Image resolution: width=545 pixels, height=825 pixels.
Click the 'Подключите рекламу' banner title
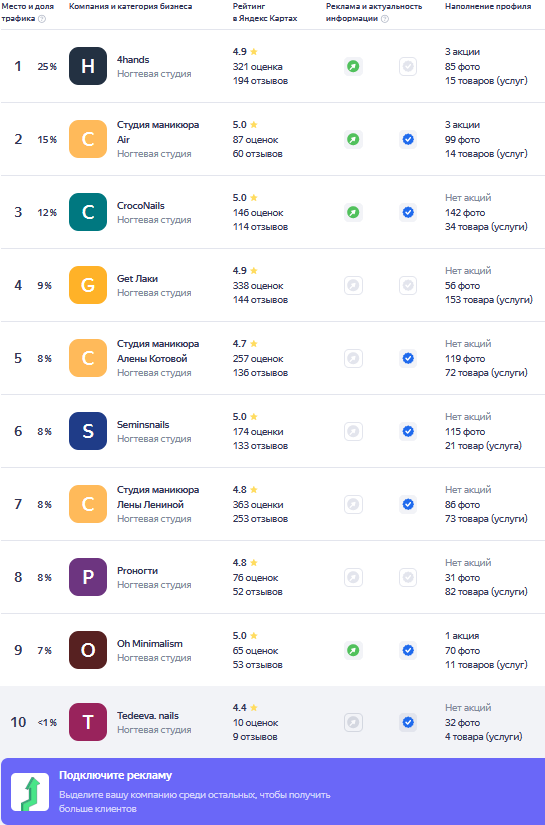(116, 775)
